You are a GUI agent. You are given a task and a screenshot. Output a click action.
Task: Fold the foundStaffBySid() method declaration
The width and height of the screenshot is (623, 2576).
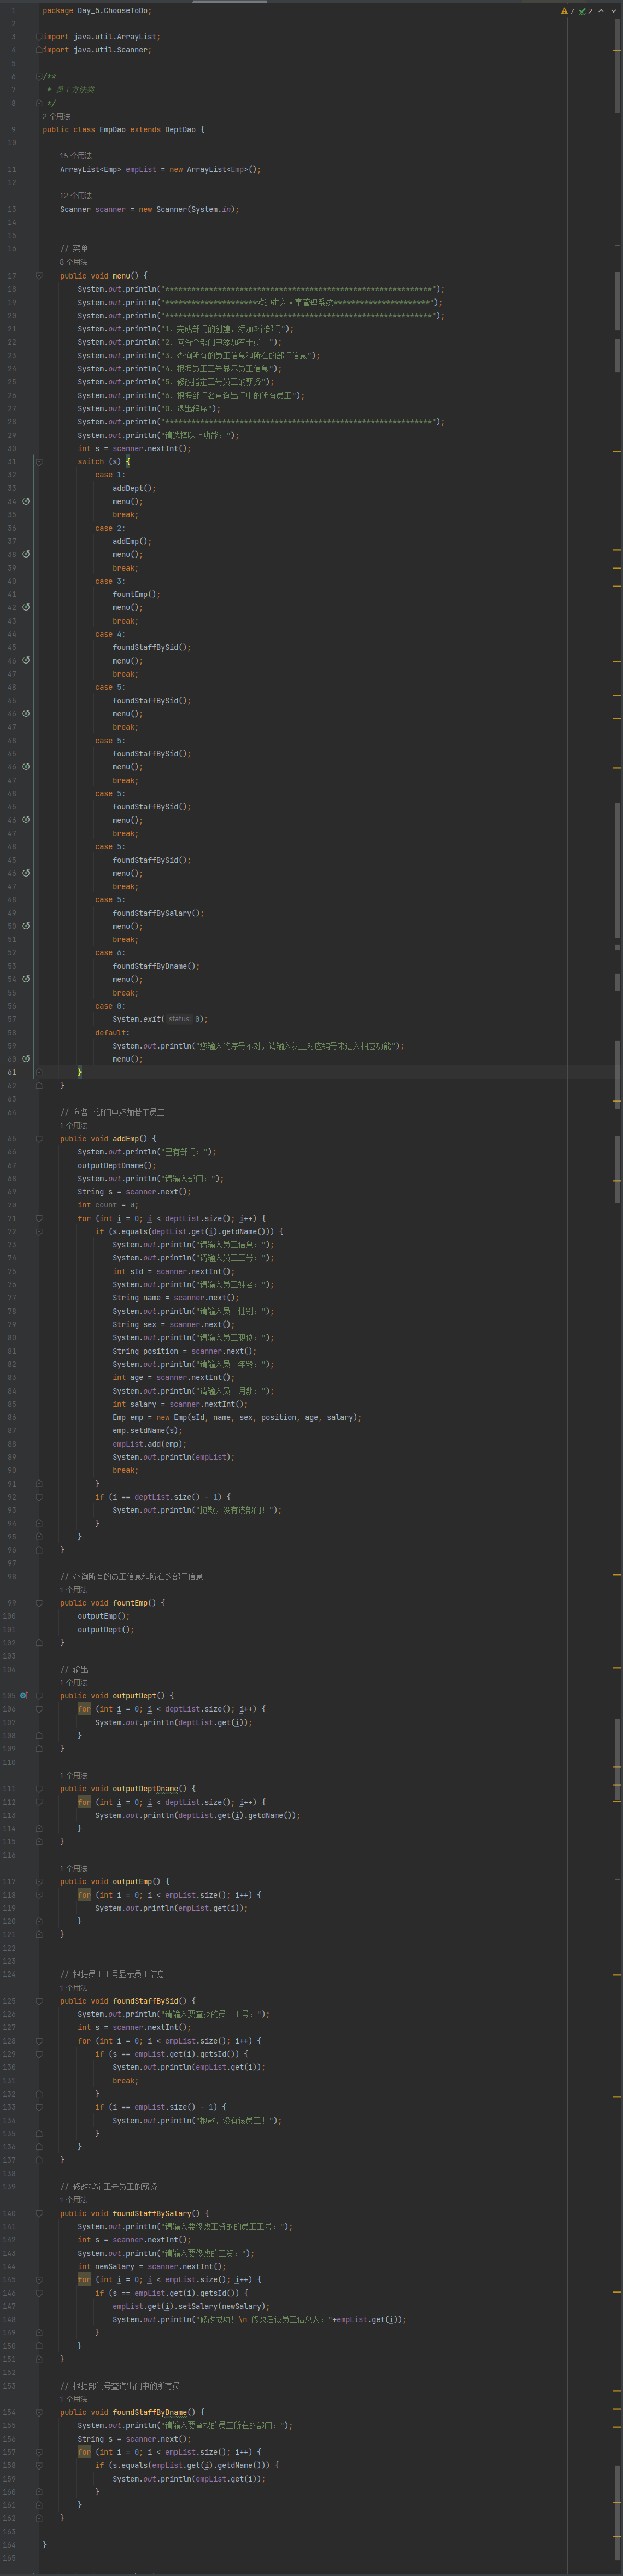(x=39, y=2001)
